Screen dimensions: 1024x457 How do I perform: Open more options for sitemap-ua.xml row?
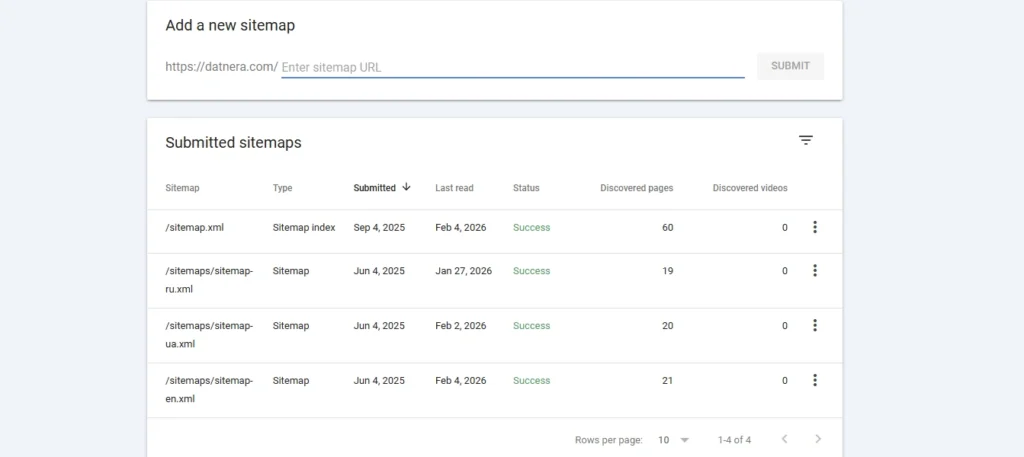[x=814, y=325]
